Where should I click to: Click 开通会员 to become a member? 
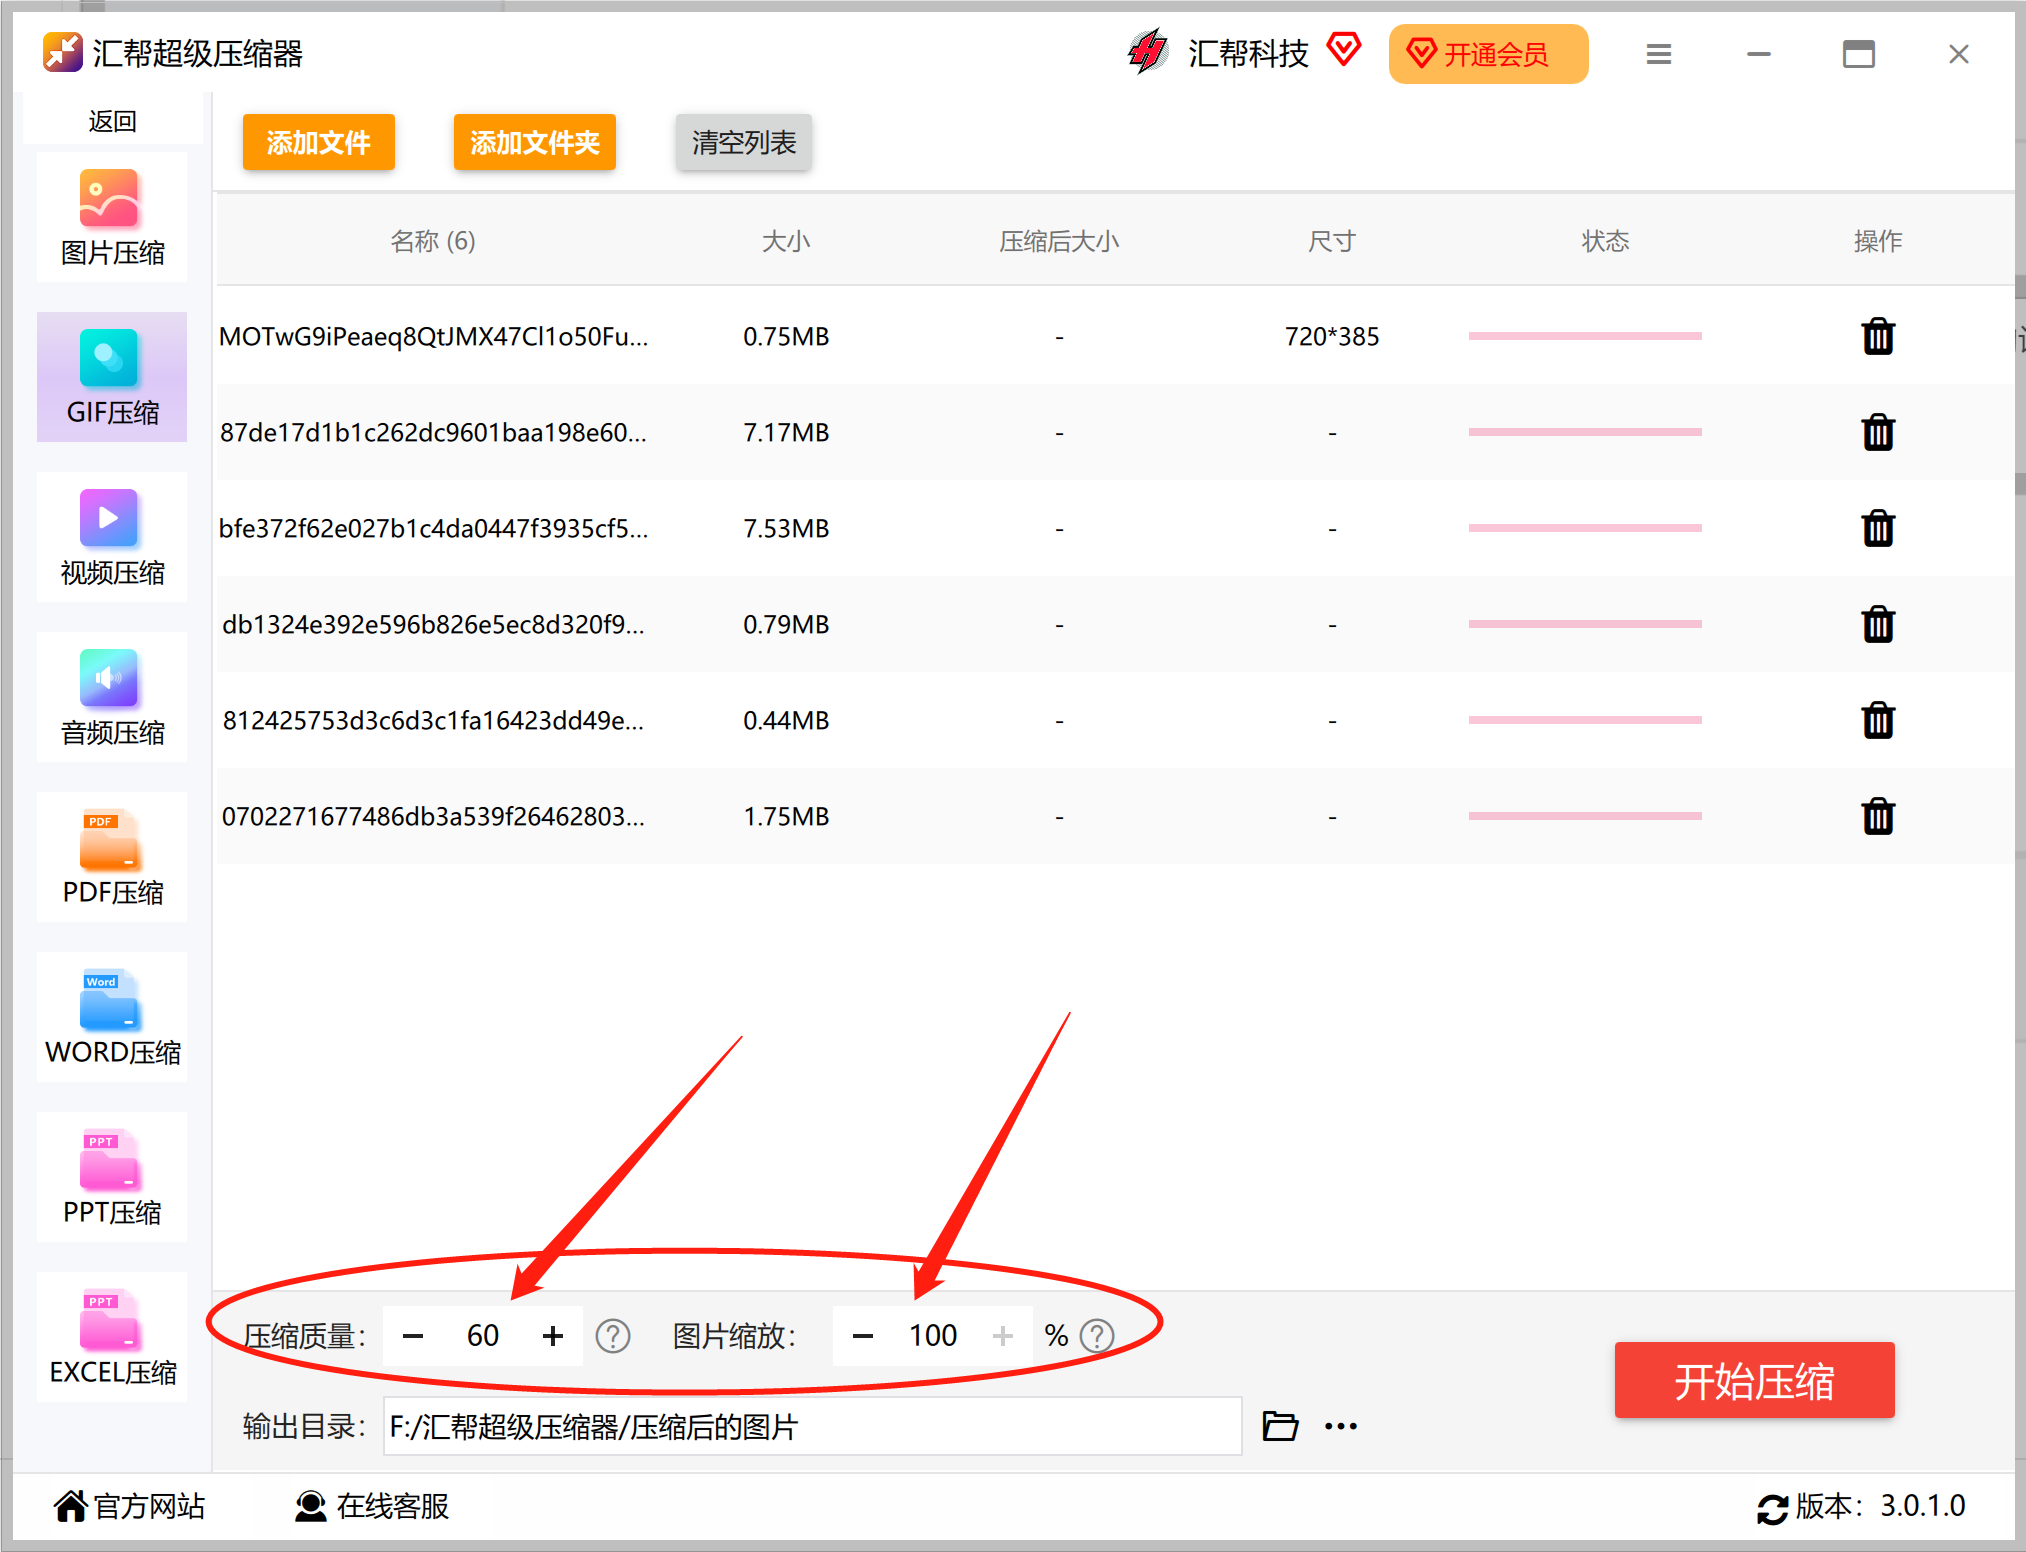(1488, 54)
